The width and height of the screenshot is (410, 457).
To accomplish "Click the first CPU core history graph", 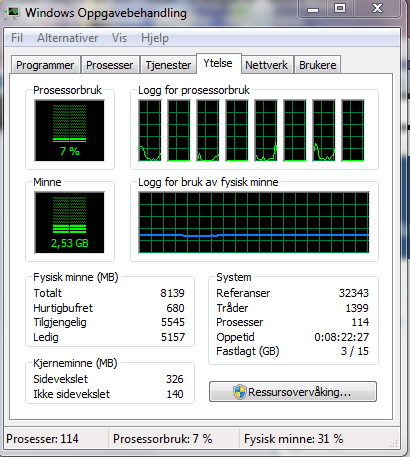I will click(x=150, y=131).
